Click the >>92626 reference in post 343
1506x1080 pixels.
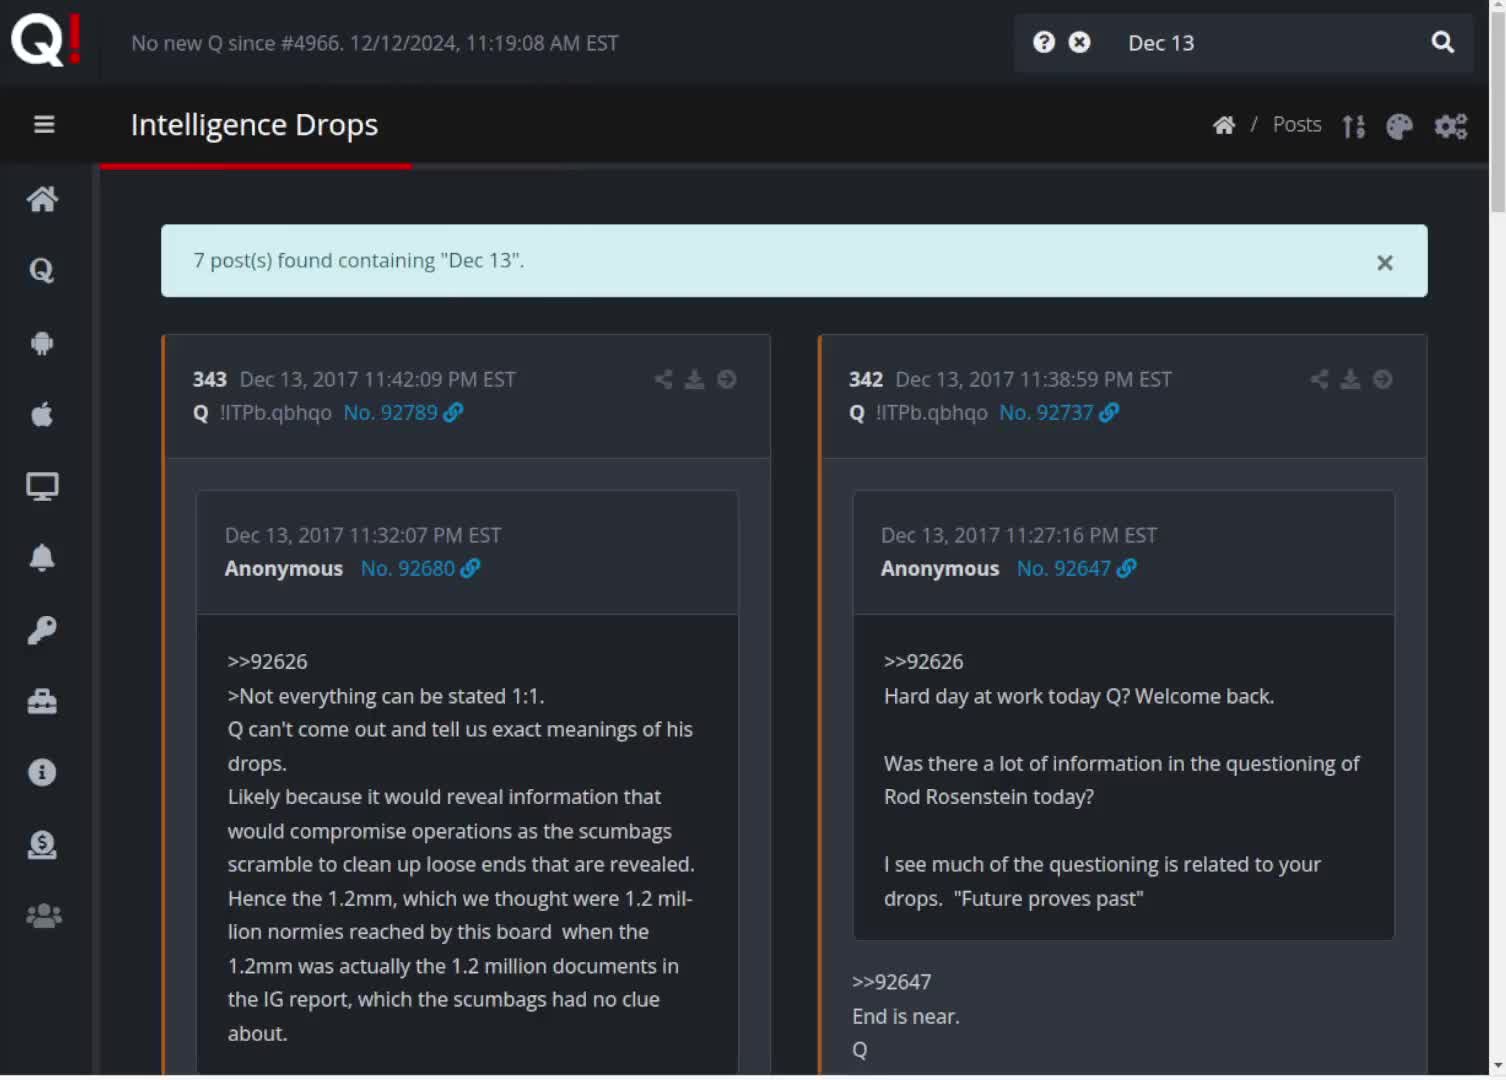pyautogui.click(x=267, y=662)
